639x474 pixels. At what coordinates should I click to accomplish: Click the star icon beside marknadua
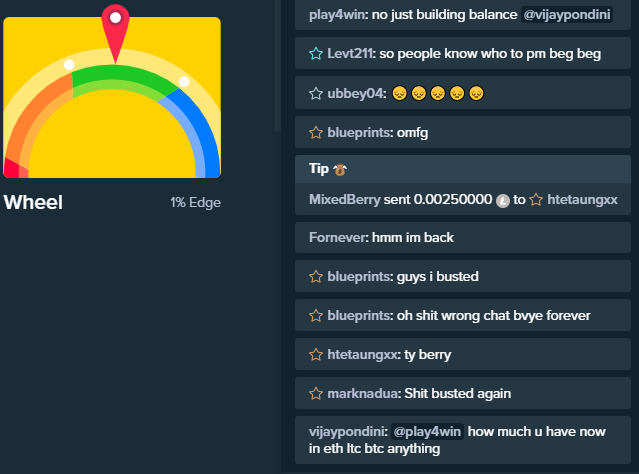tap(316, 393)
